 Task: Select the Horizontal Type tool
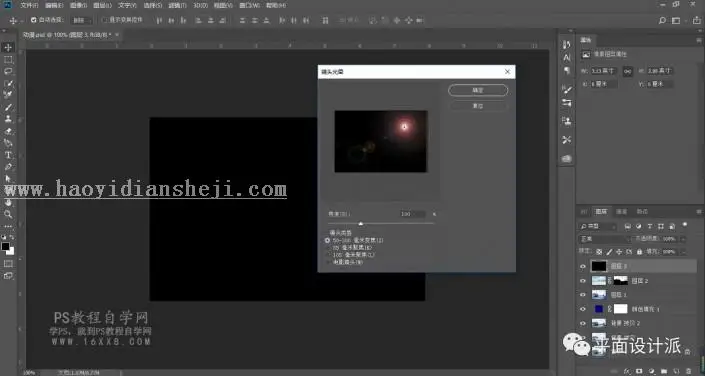click(8, 155)
